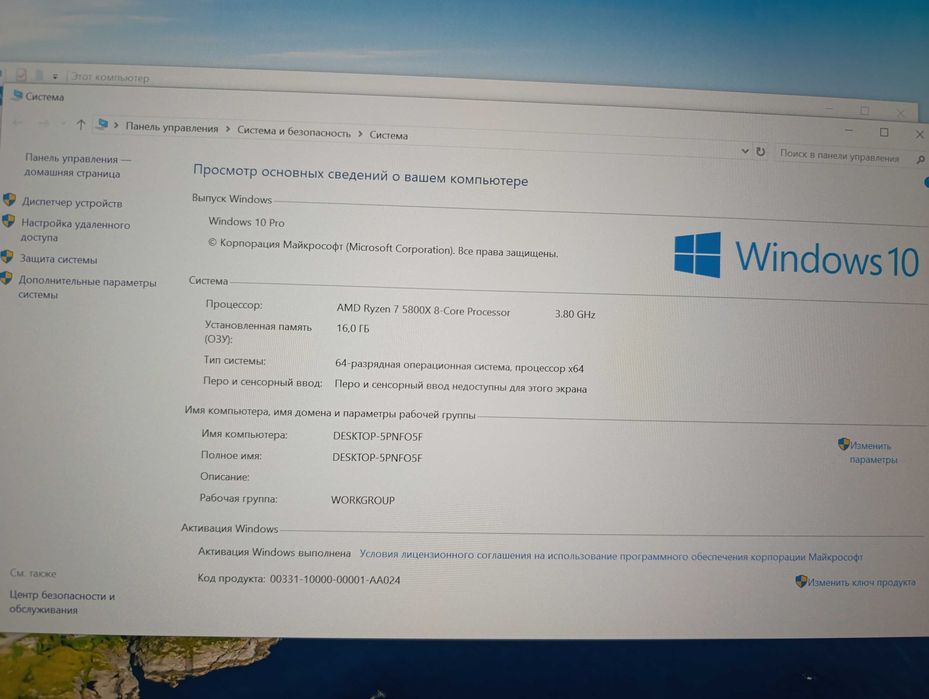The height and width of the screenshot is (699, 929).
Task: Go to Панель управления домашняя страница
Action: tap(77, 166)
